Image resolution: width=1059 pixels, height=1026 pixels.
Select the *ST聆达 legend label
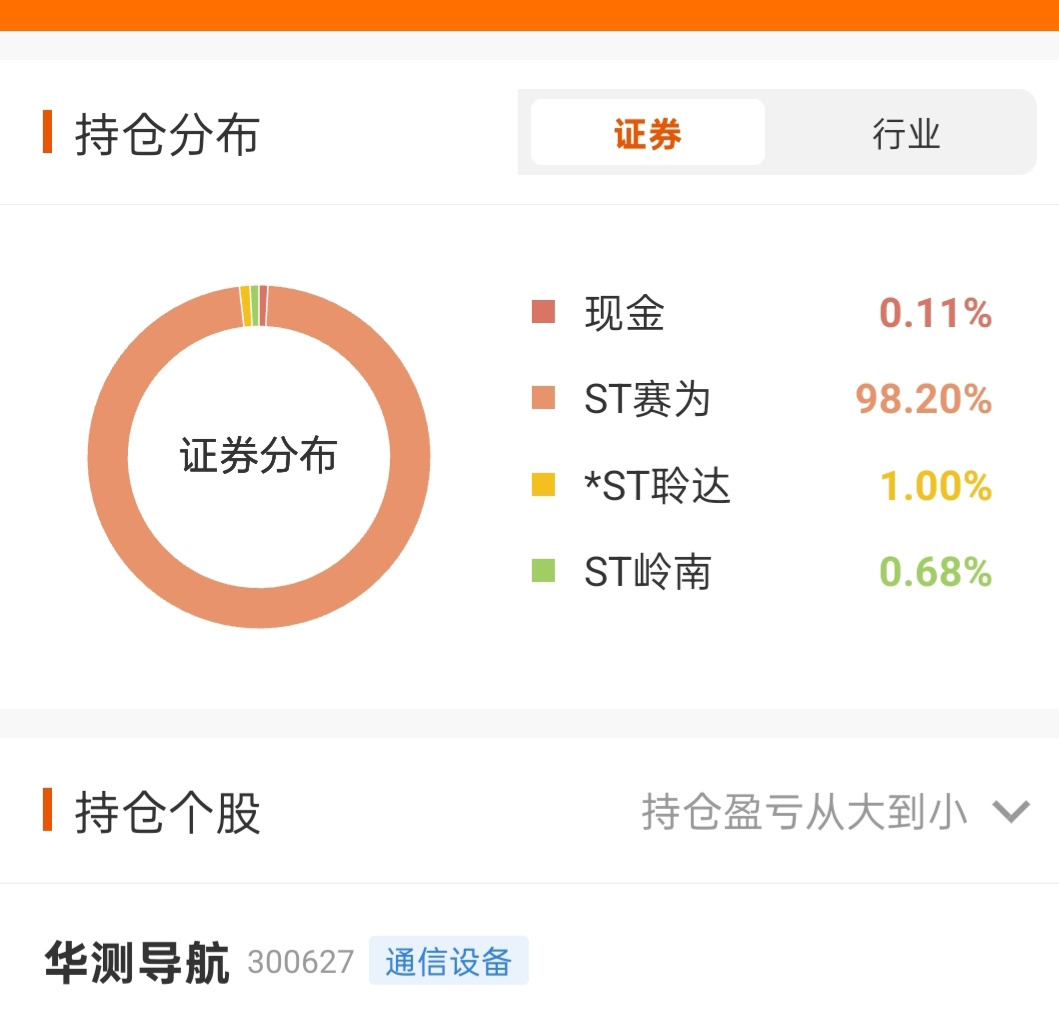coord(657,486)
